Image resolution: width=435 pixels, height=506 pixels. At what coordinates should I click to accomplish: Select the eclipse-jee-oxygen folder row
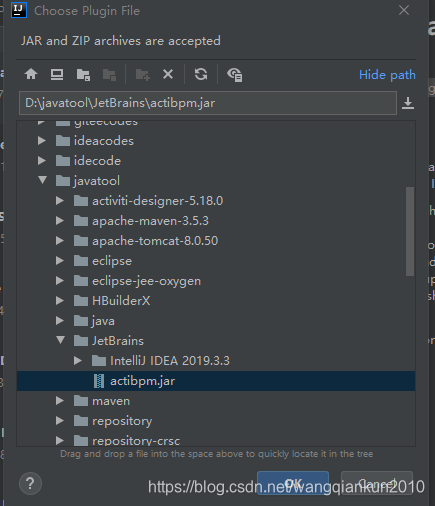tap(216, 281)
